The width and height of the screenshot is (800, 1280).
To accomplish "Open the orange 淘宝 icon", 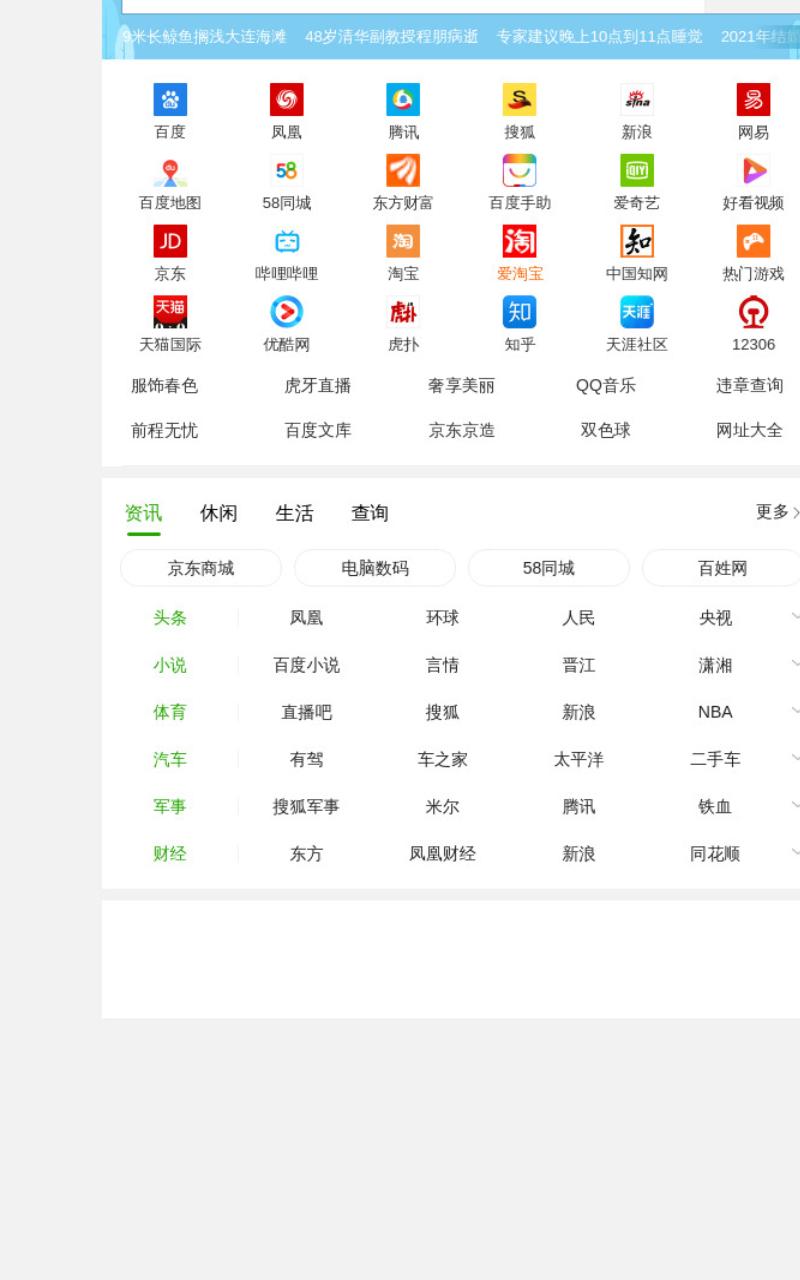I will click(403, 241).
